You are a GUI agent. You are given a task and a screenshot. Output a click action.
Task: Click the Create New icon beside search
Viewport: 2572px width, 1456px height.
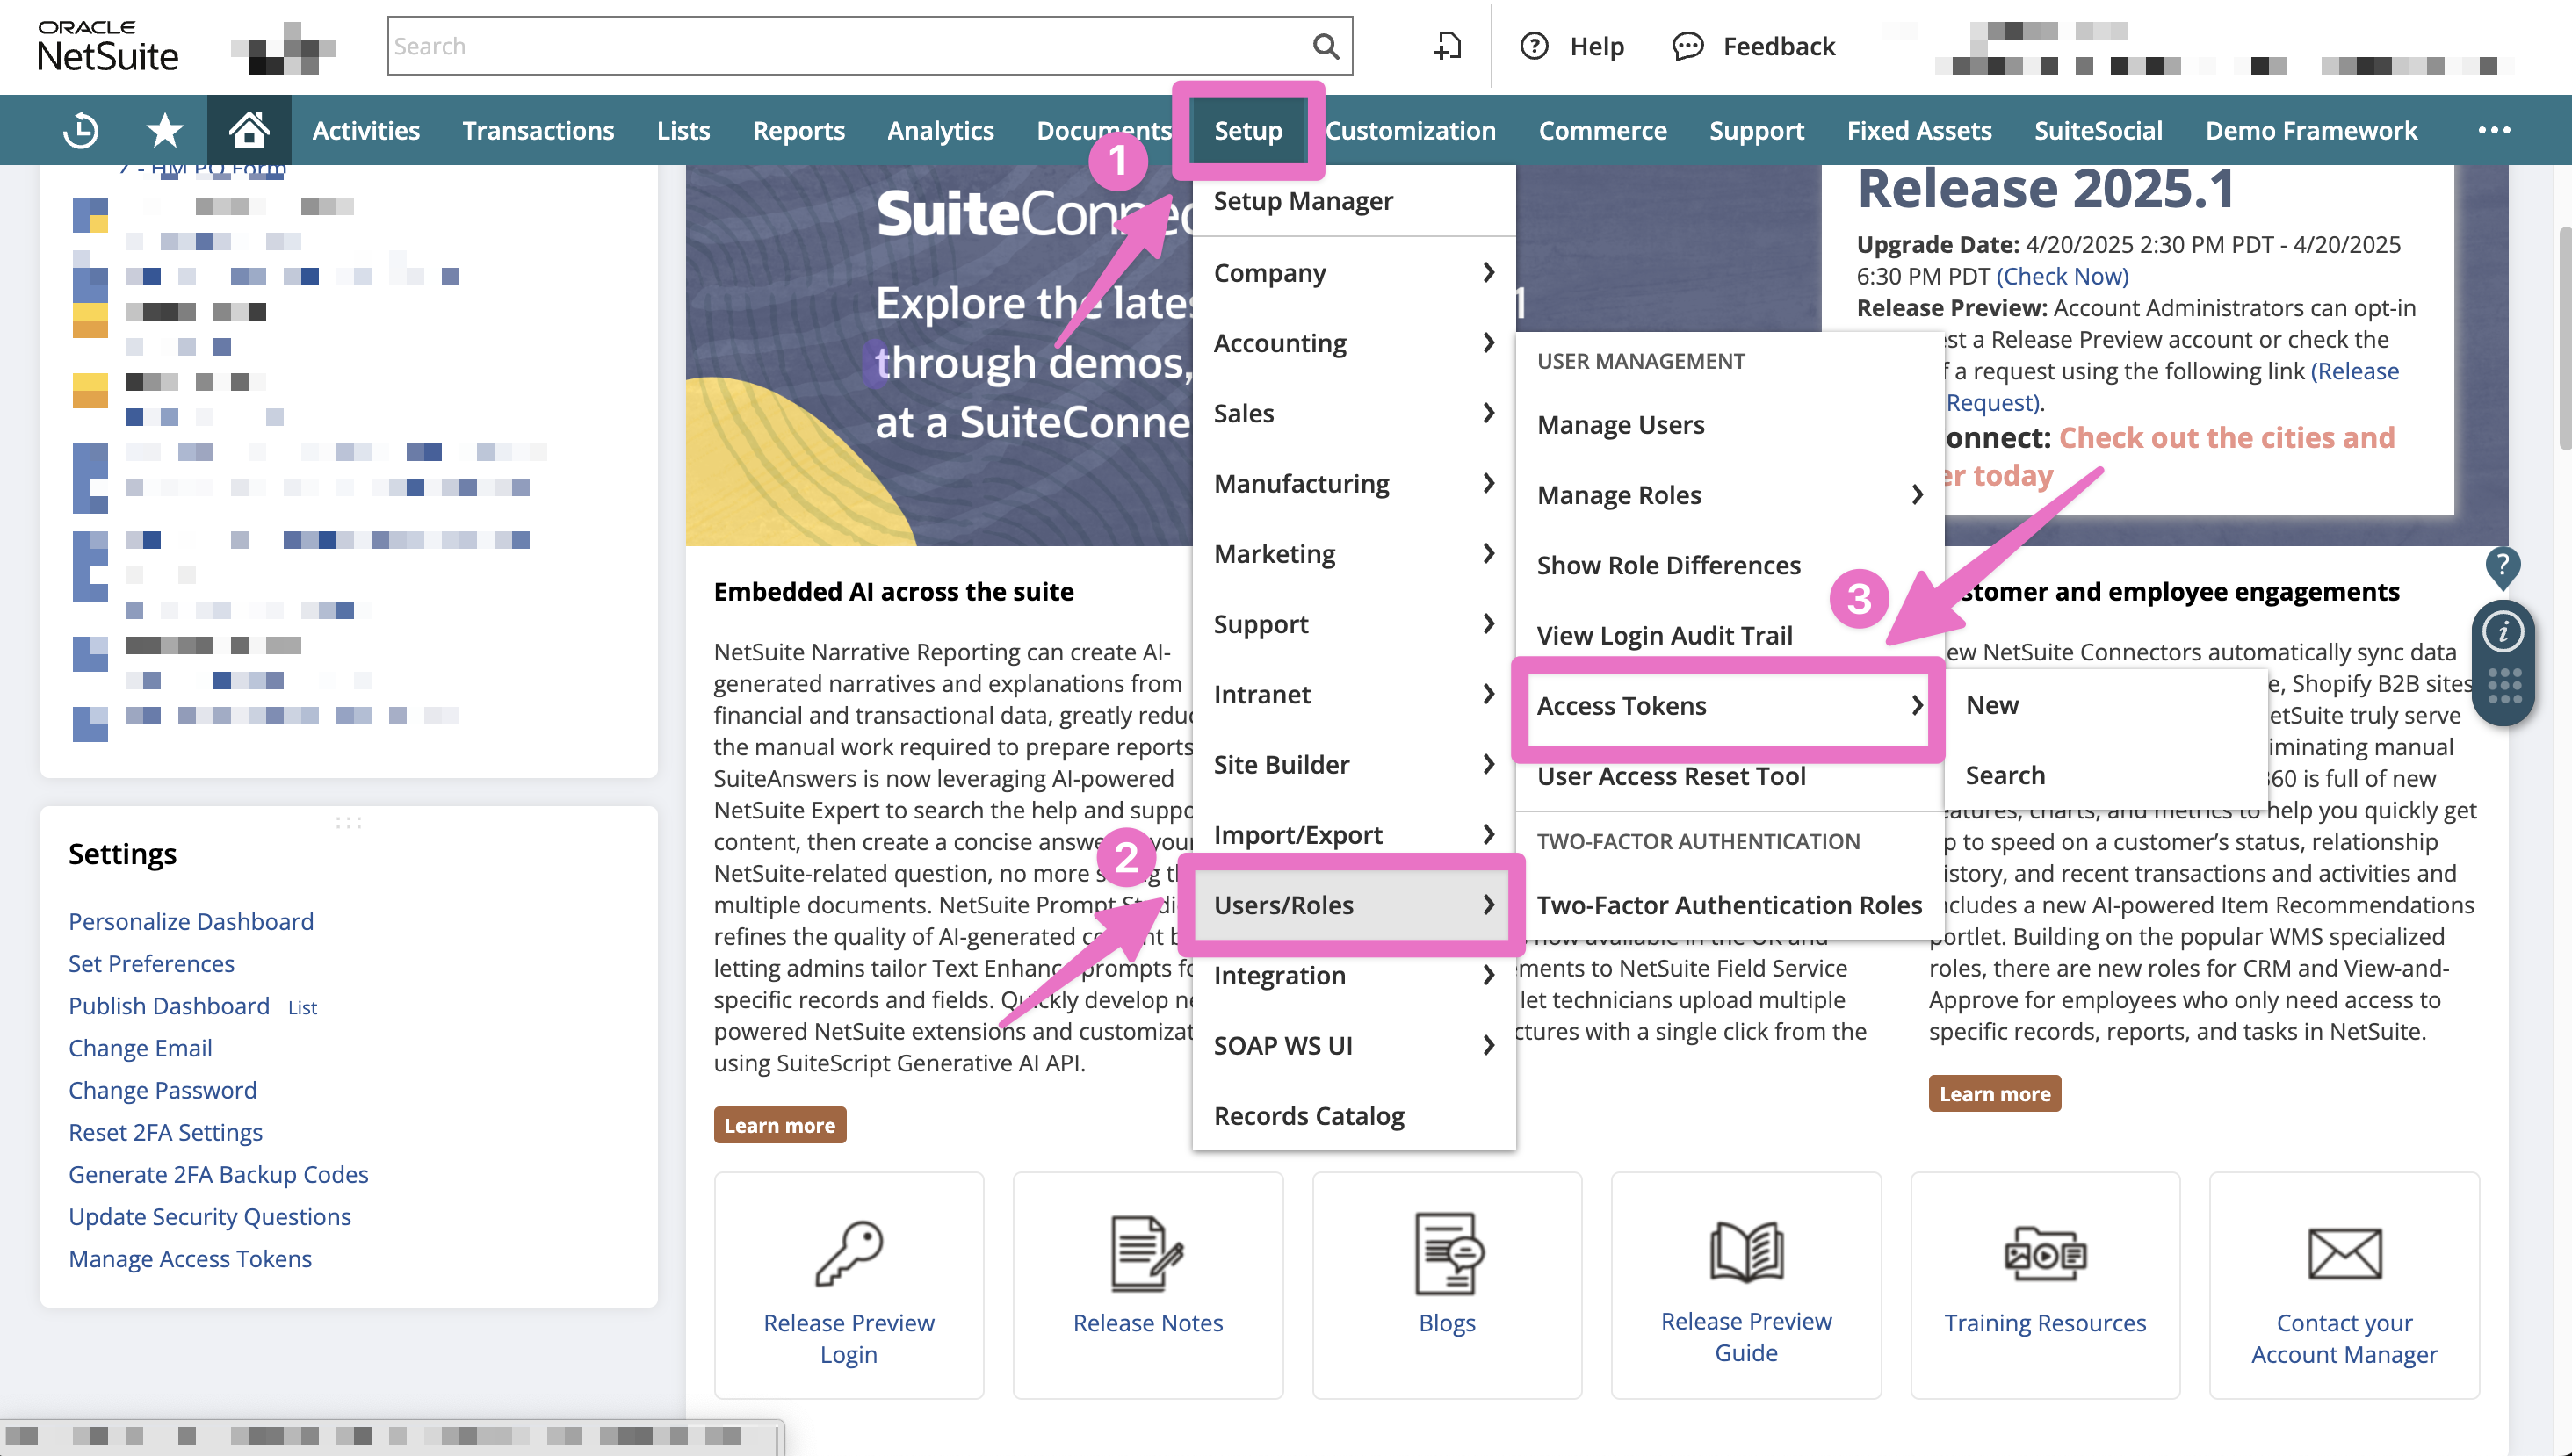click(1447, 46)
